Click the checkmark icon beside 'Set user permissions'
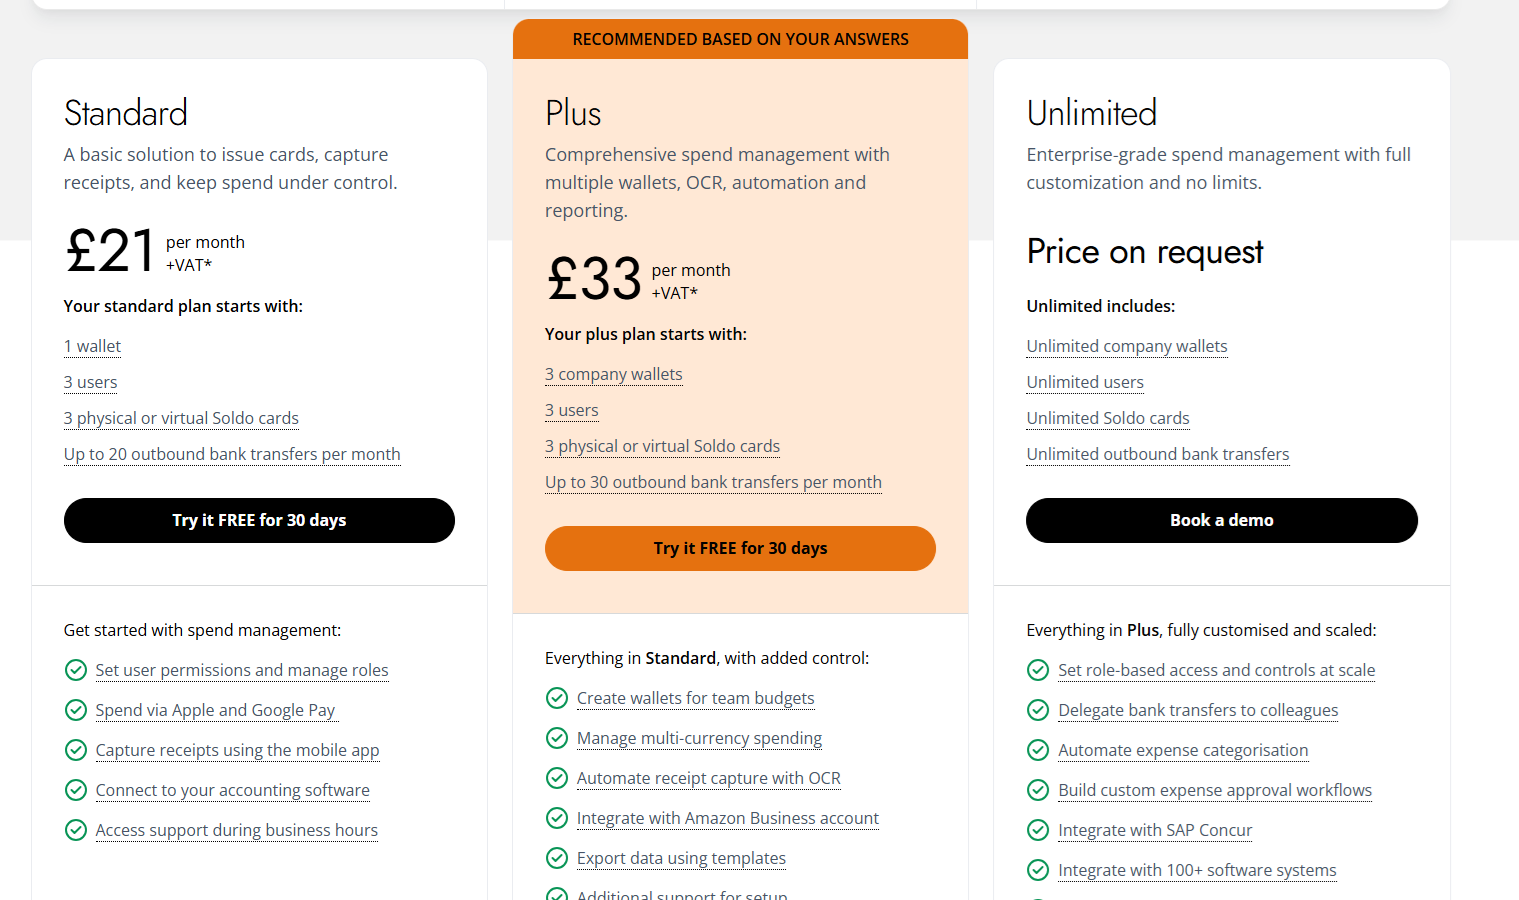This screenshot has height=900, width=1519. coord(76,670)
